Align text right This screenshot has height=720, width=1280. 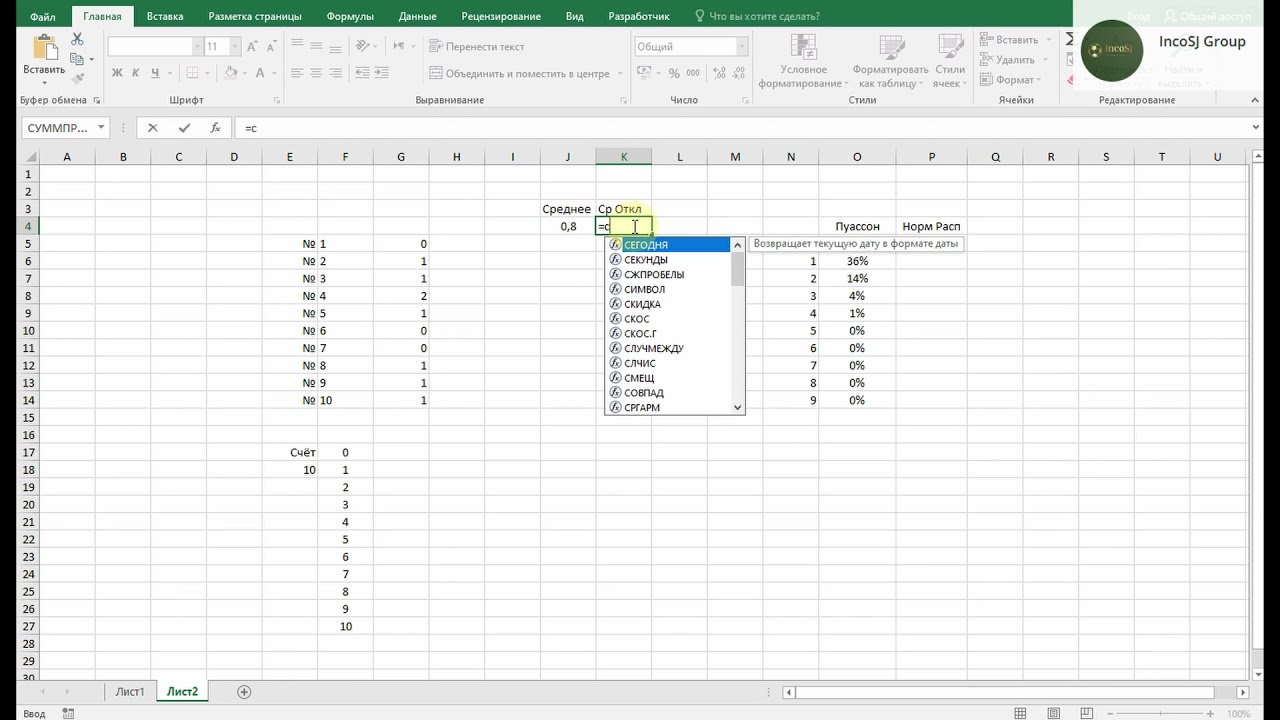335,73
